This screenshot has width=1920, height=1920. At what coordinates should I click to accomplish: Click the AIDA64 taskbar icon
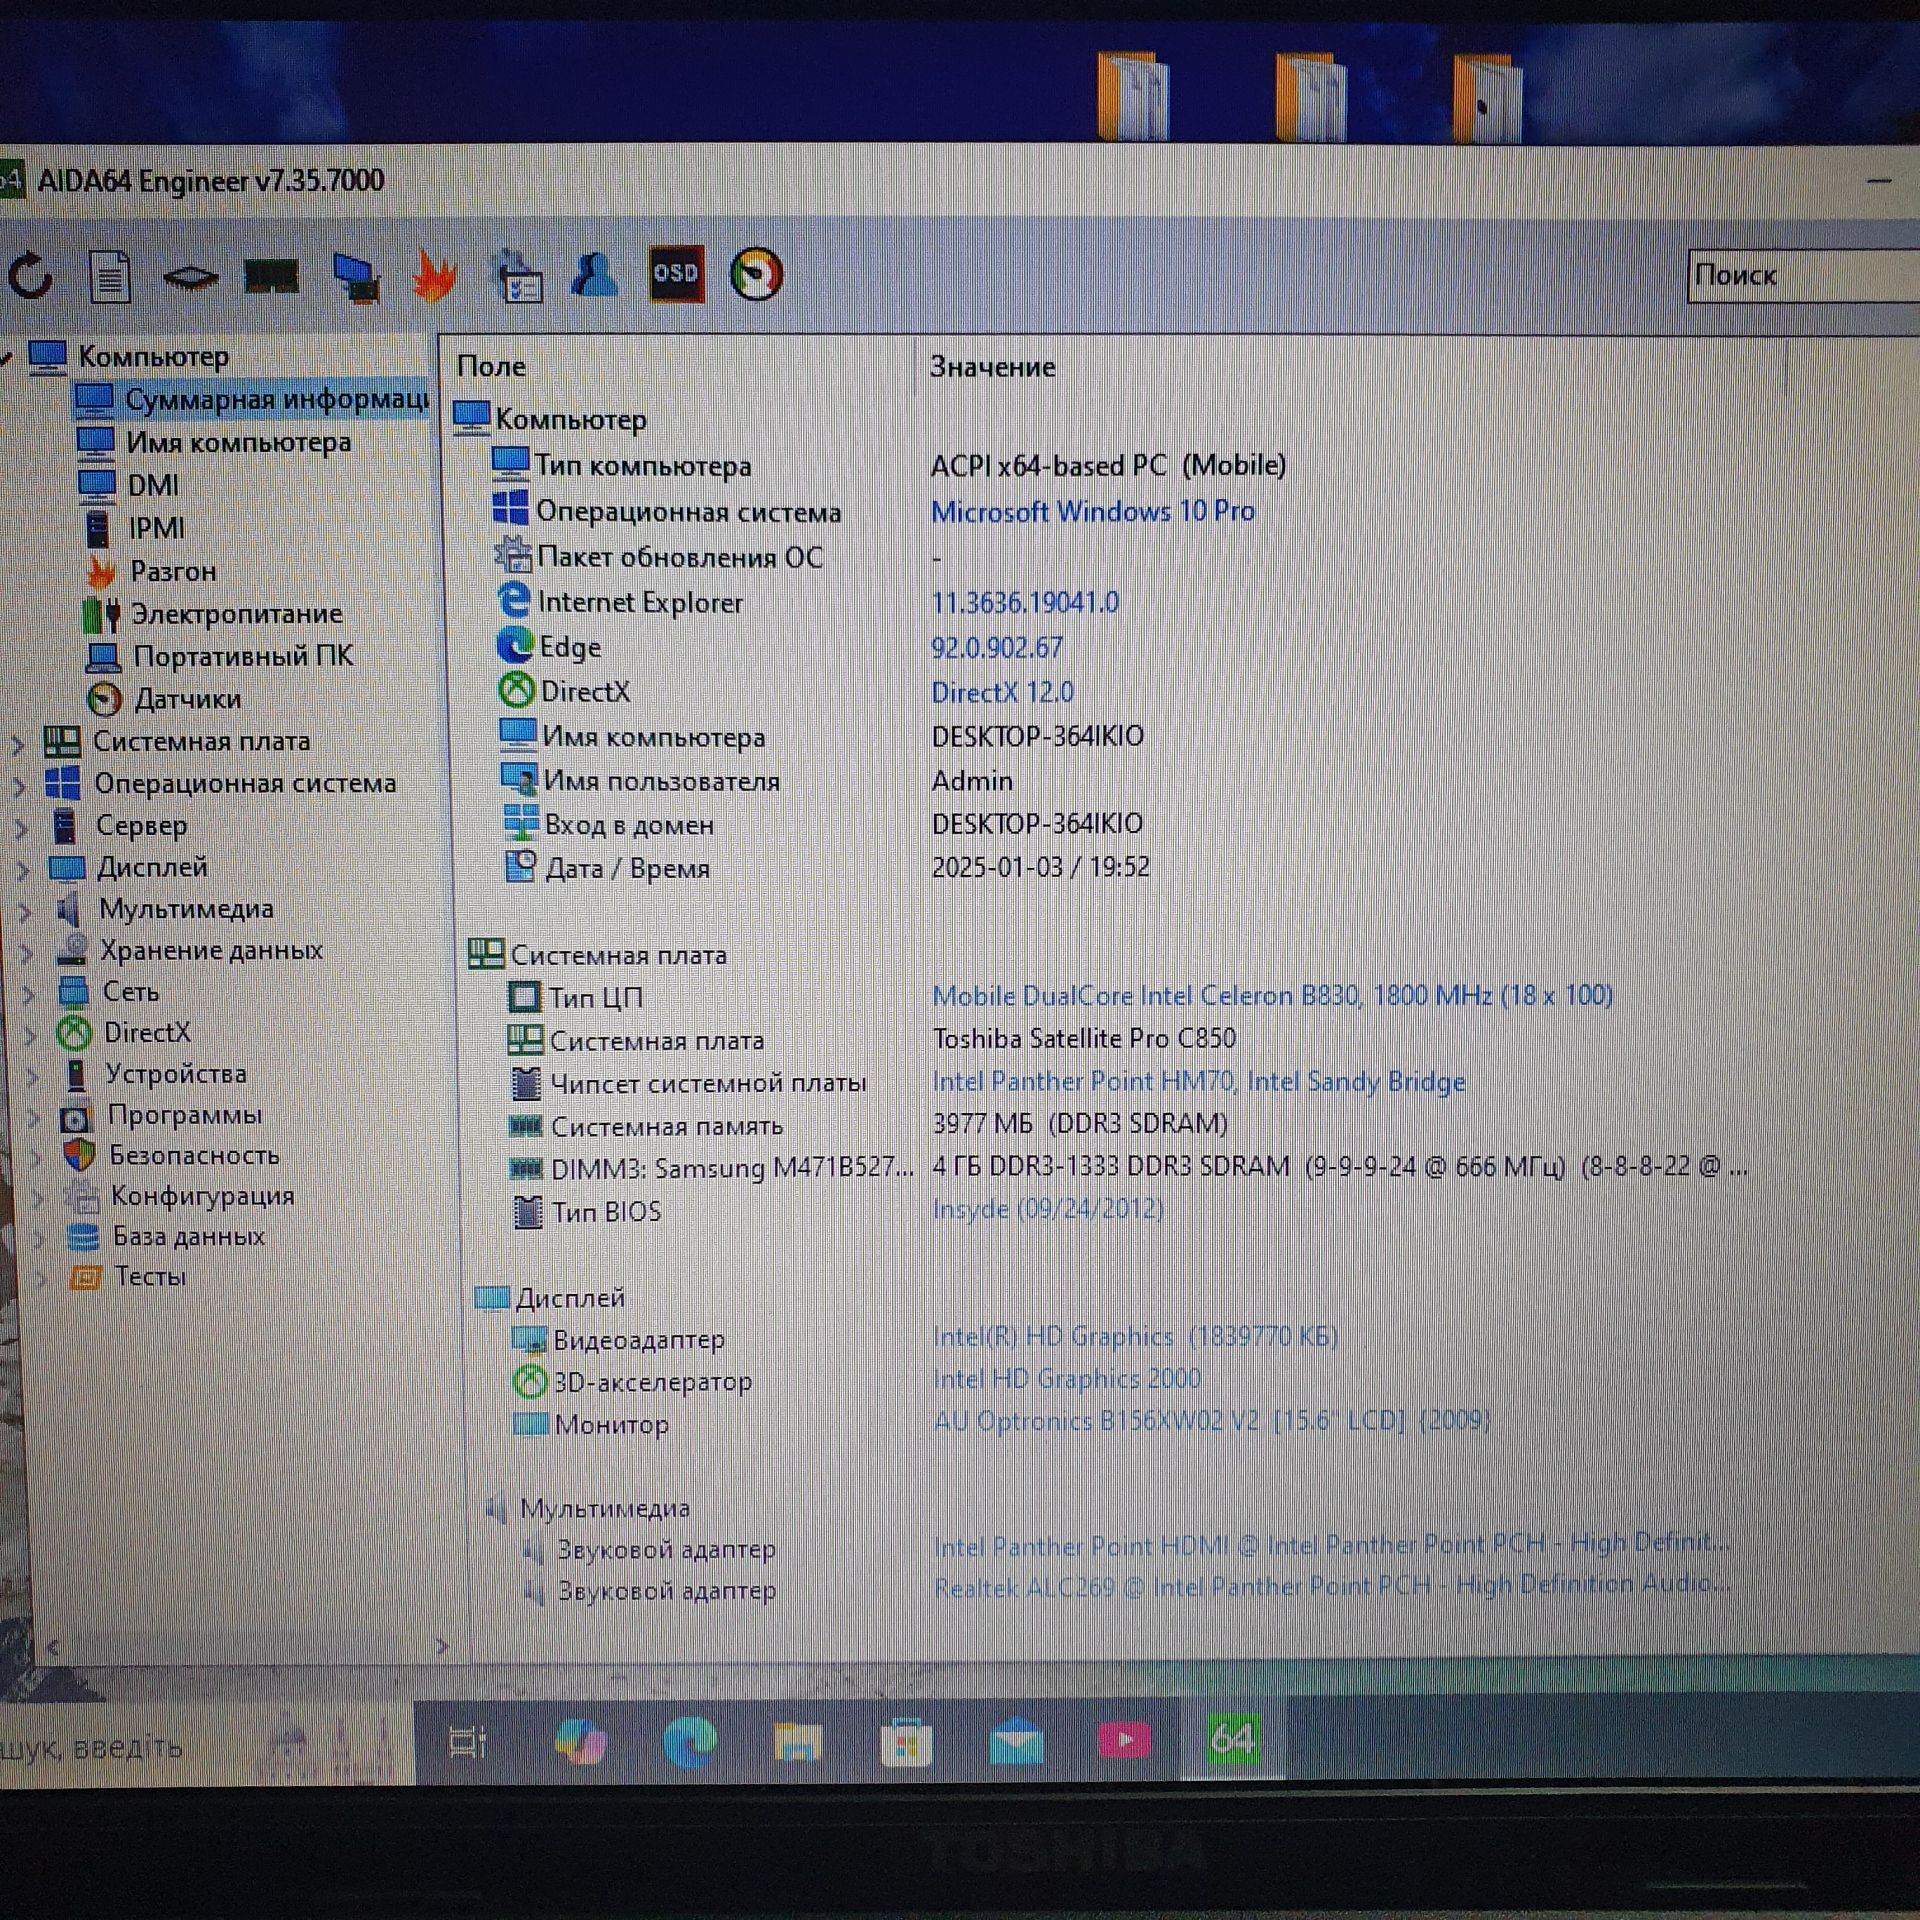click(x=1231, y=1740)
